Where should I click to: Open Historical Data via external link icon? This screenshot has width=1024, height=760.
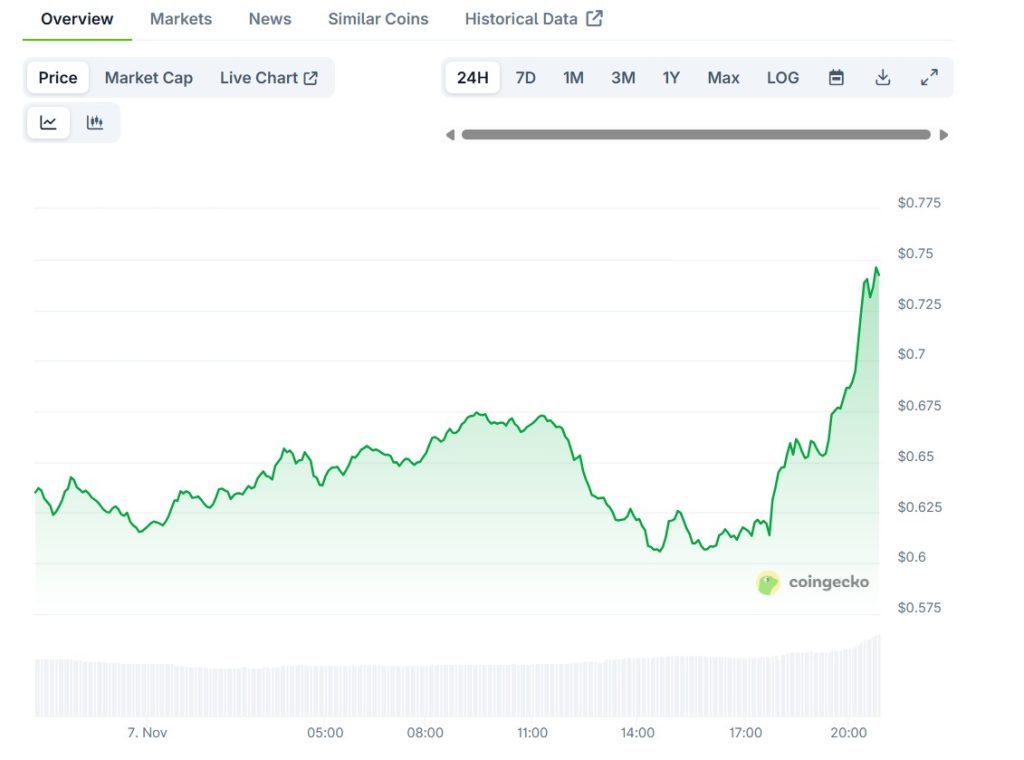[594, 17]
